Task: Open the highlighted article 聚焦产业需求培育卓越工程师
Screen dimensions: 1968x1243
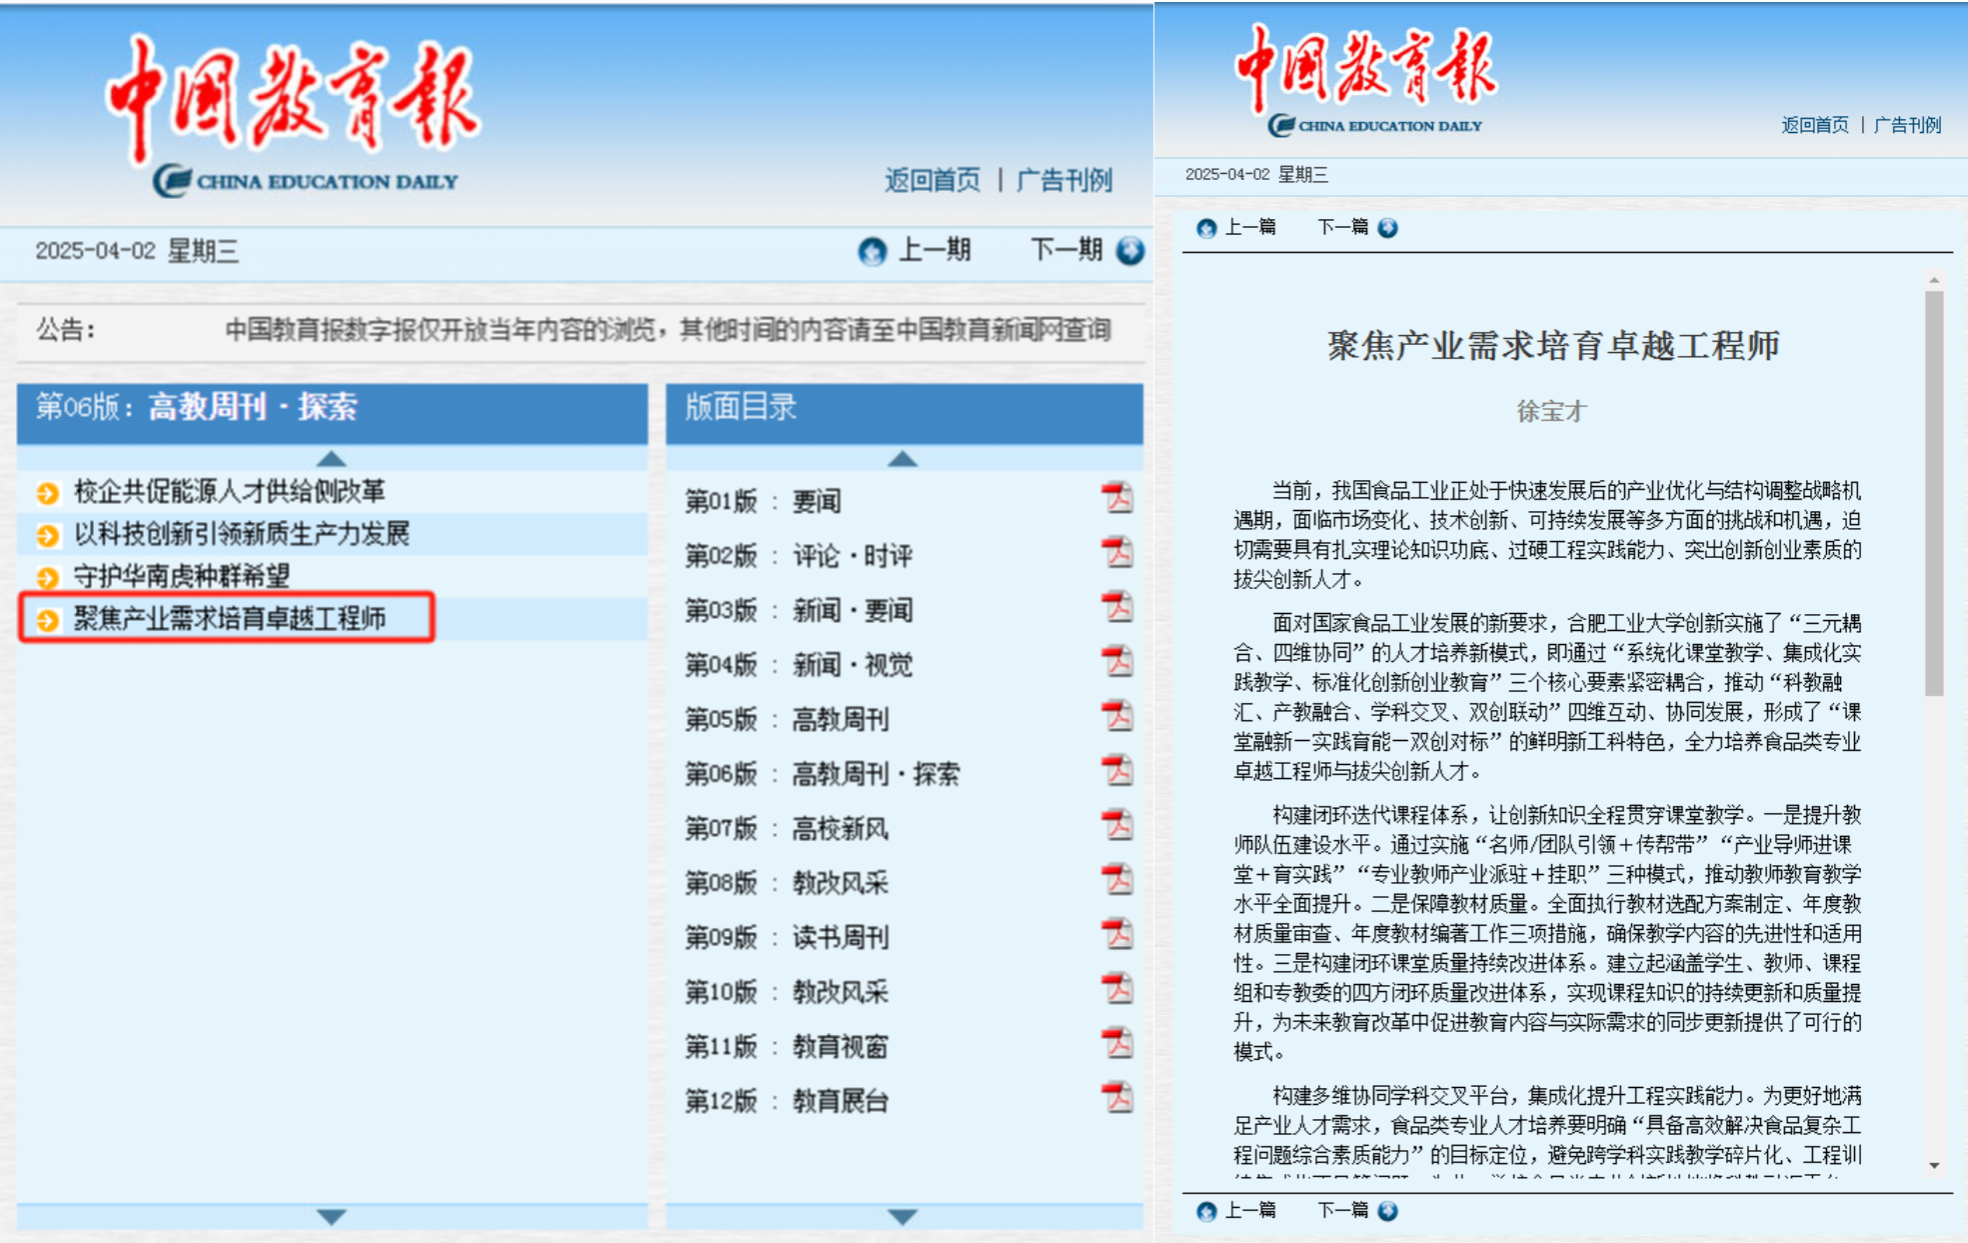Action: pyautogui.click(x=230, y=620)
